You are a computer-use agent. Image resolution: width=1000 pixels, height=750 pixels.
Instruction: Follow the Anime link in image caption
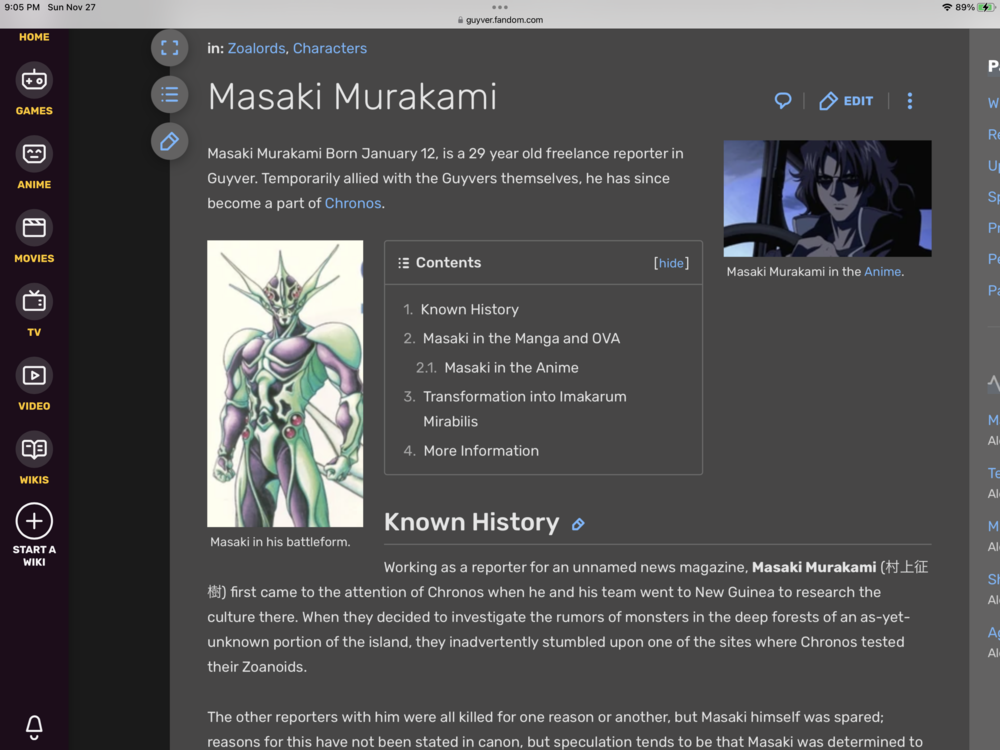click(883, 272)
